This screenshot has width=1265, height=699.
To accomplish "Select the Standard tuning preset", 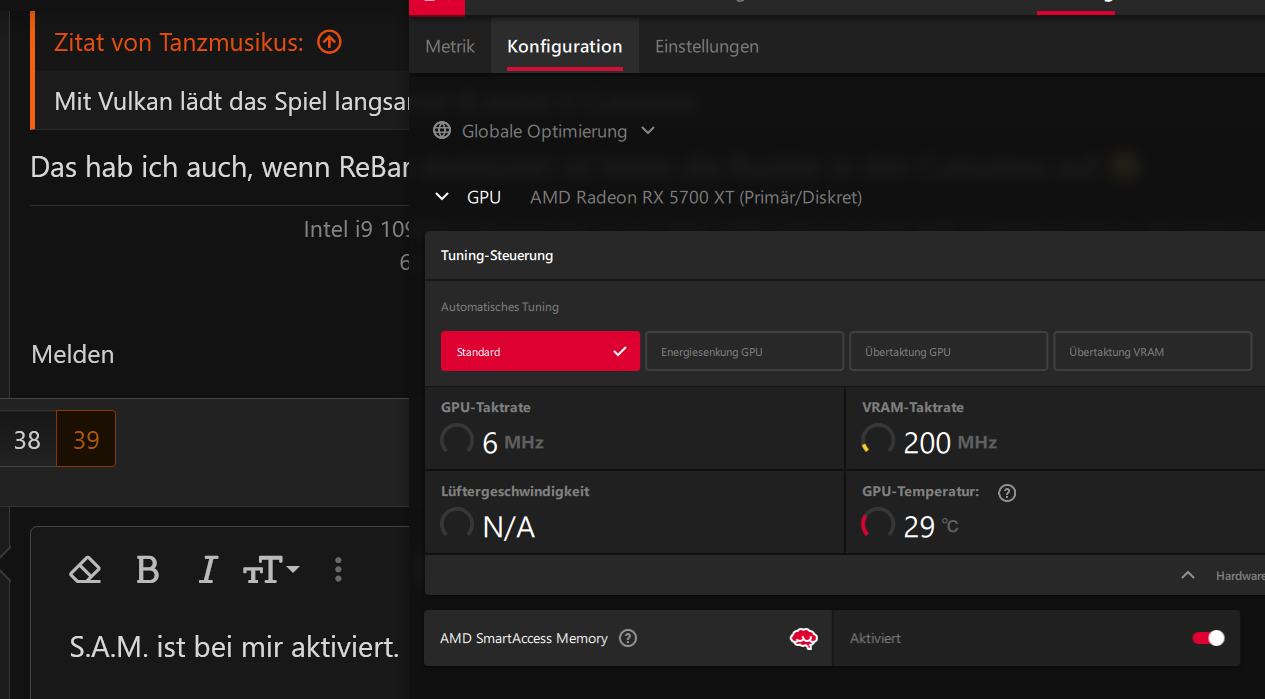I will coord(540,351).
